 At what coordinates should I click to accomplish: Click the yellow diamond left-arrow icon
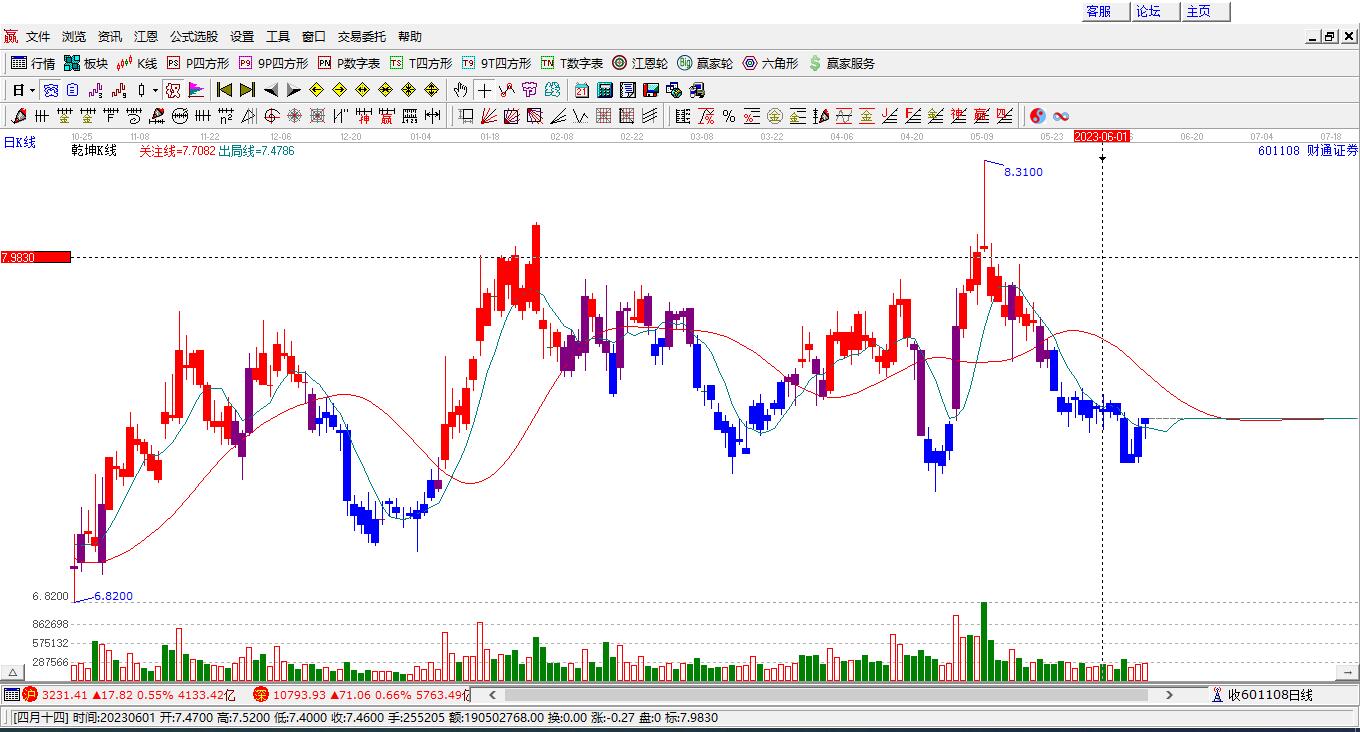click(x=316, y=90)
